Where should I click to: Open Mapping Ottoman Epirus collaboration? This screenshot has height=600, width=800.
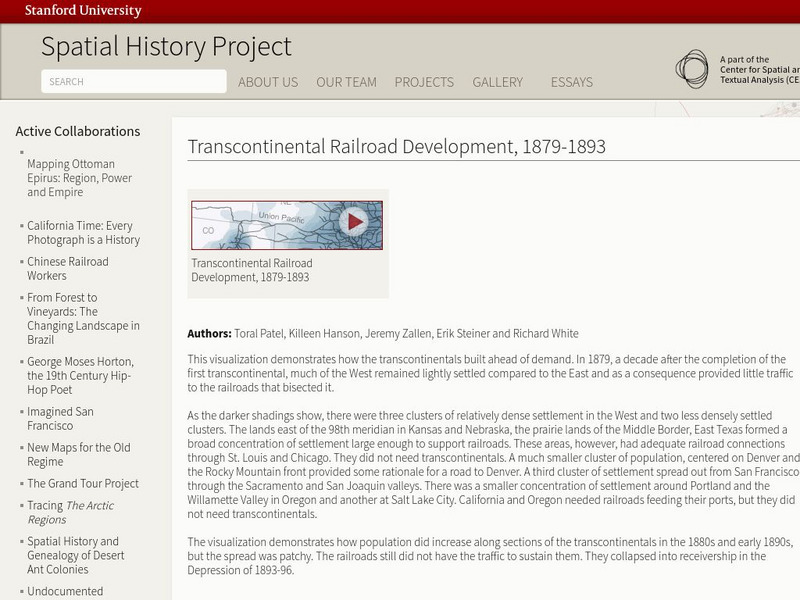(x=80, y=178)
